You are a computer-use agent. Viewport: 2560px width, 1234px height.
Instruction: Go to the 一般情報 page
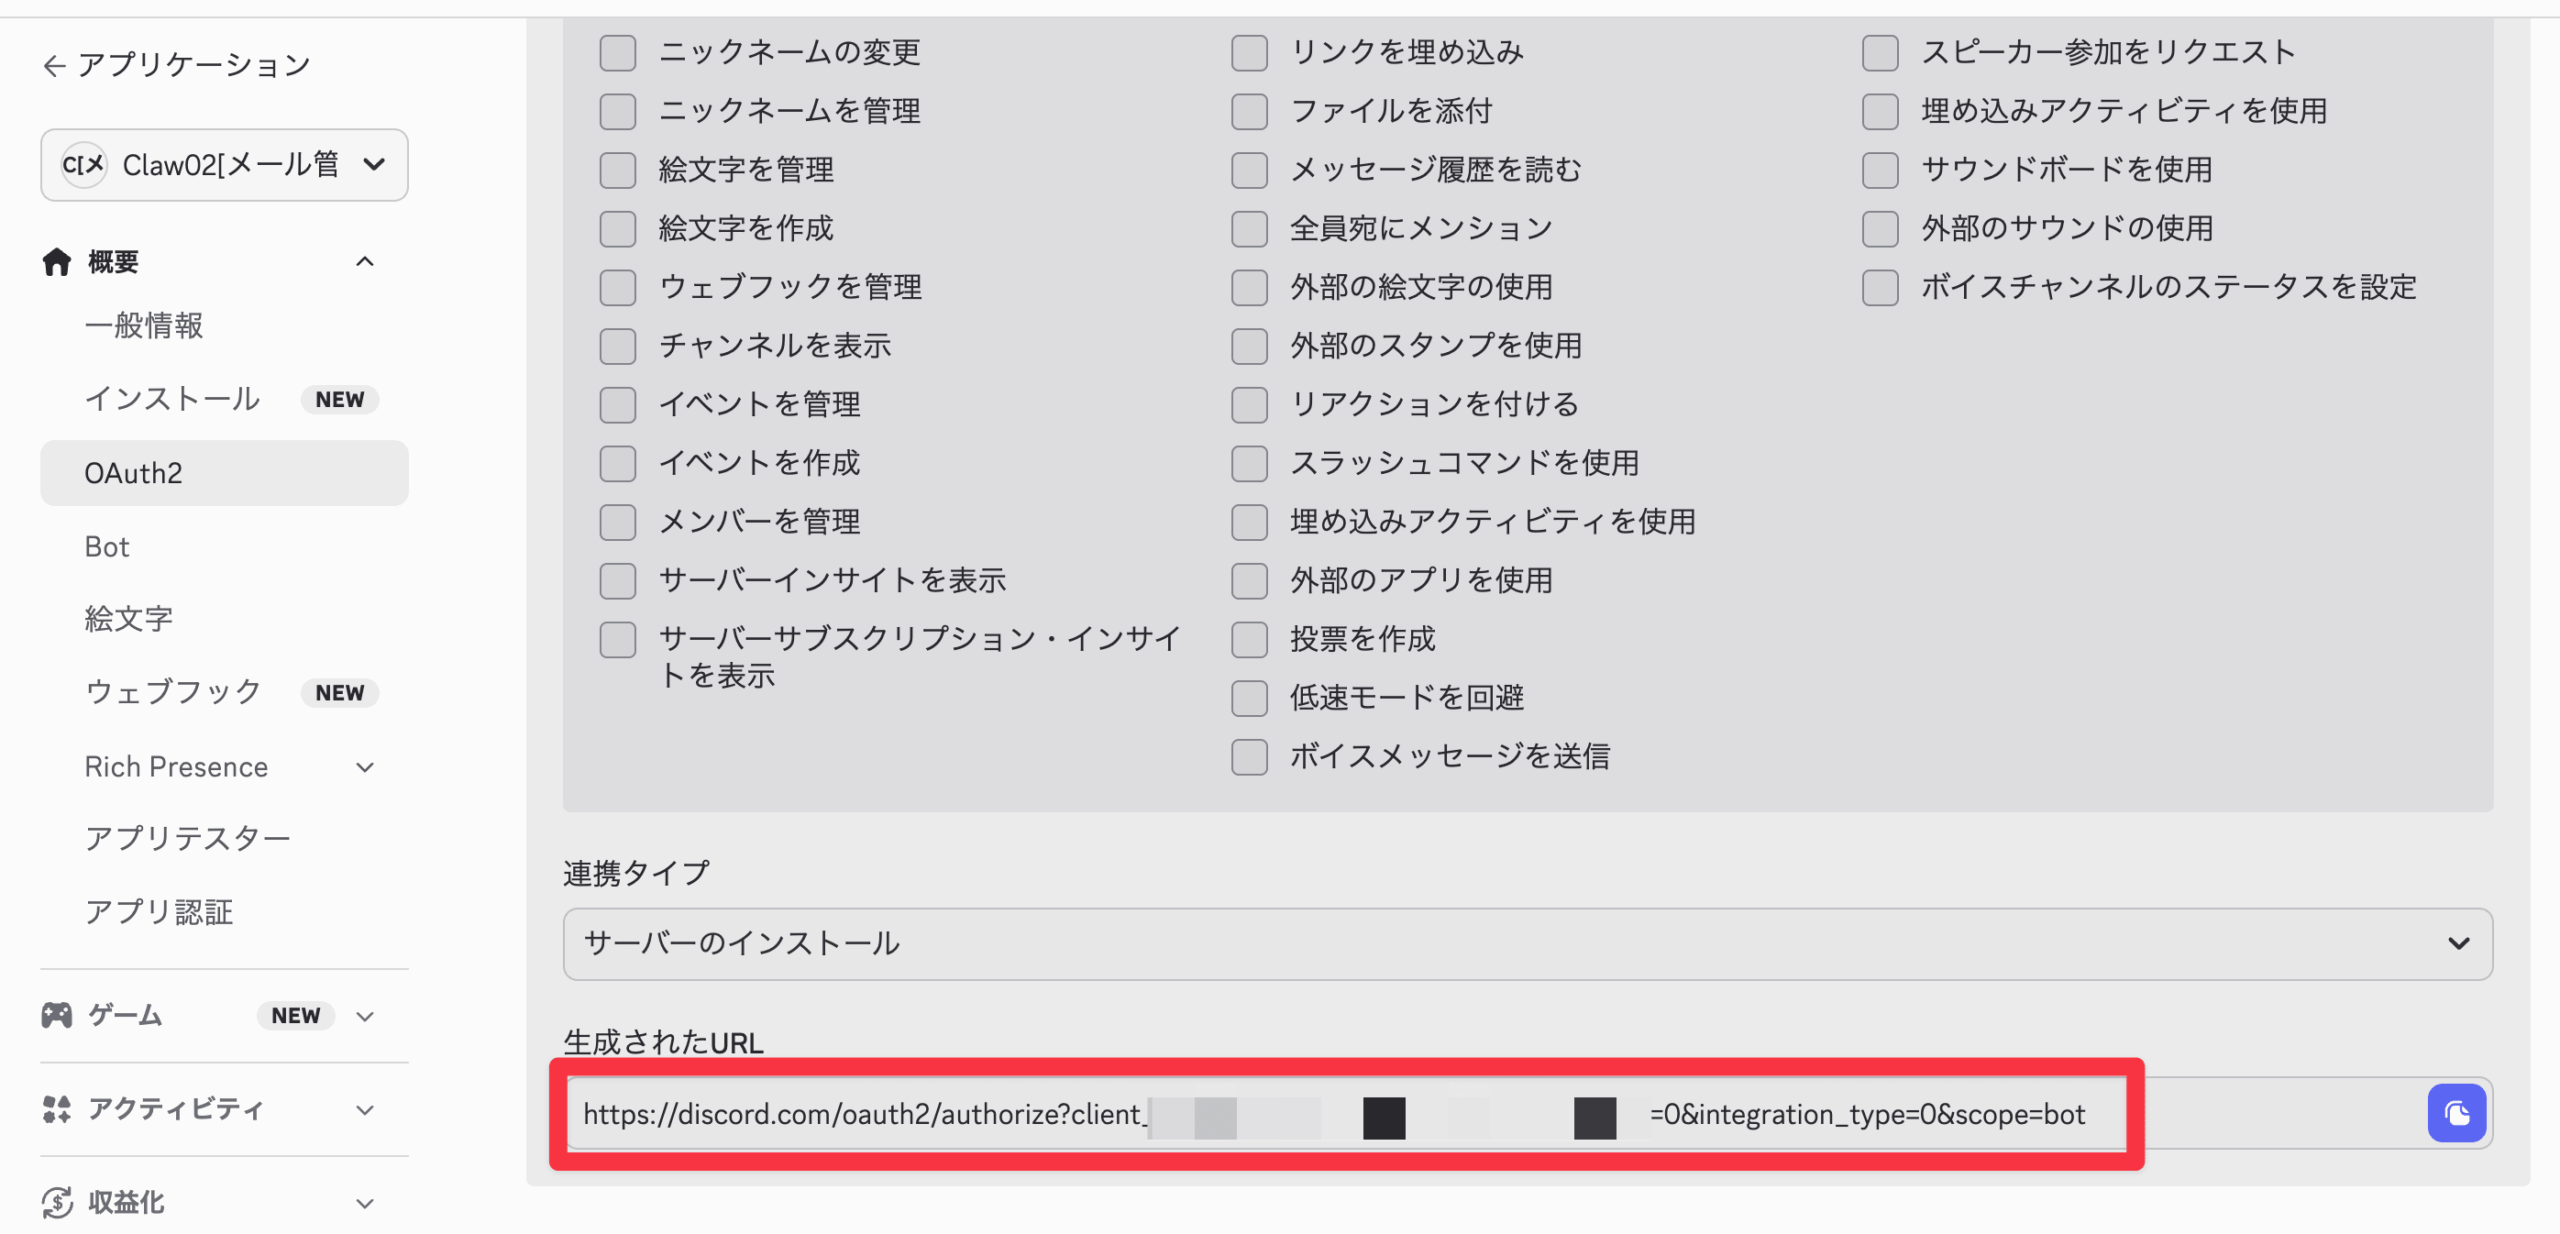pos(144,326)
